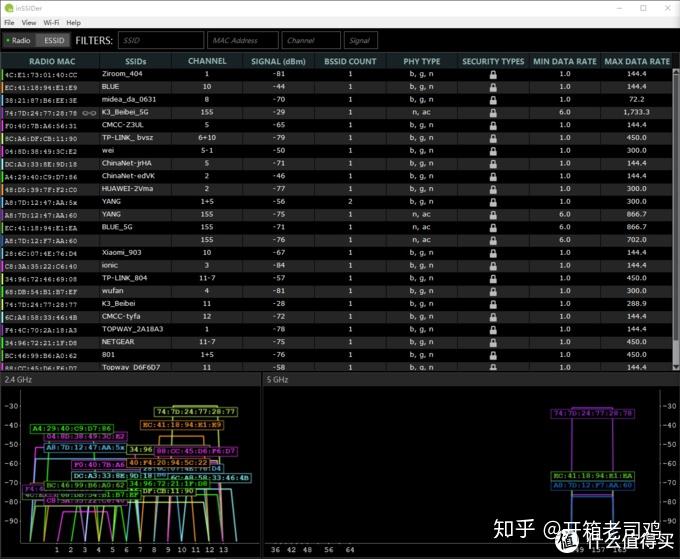Image resolution: width=680 pixels, height=559 pixels.
Task: Sort by SIGNAL (dBm) column header
Action: pos(278,62)
